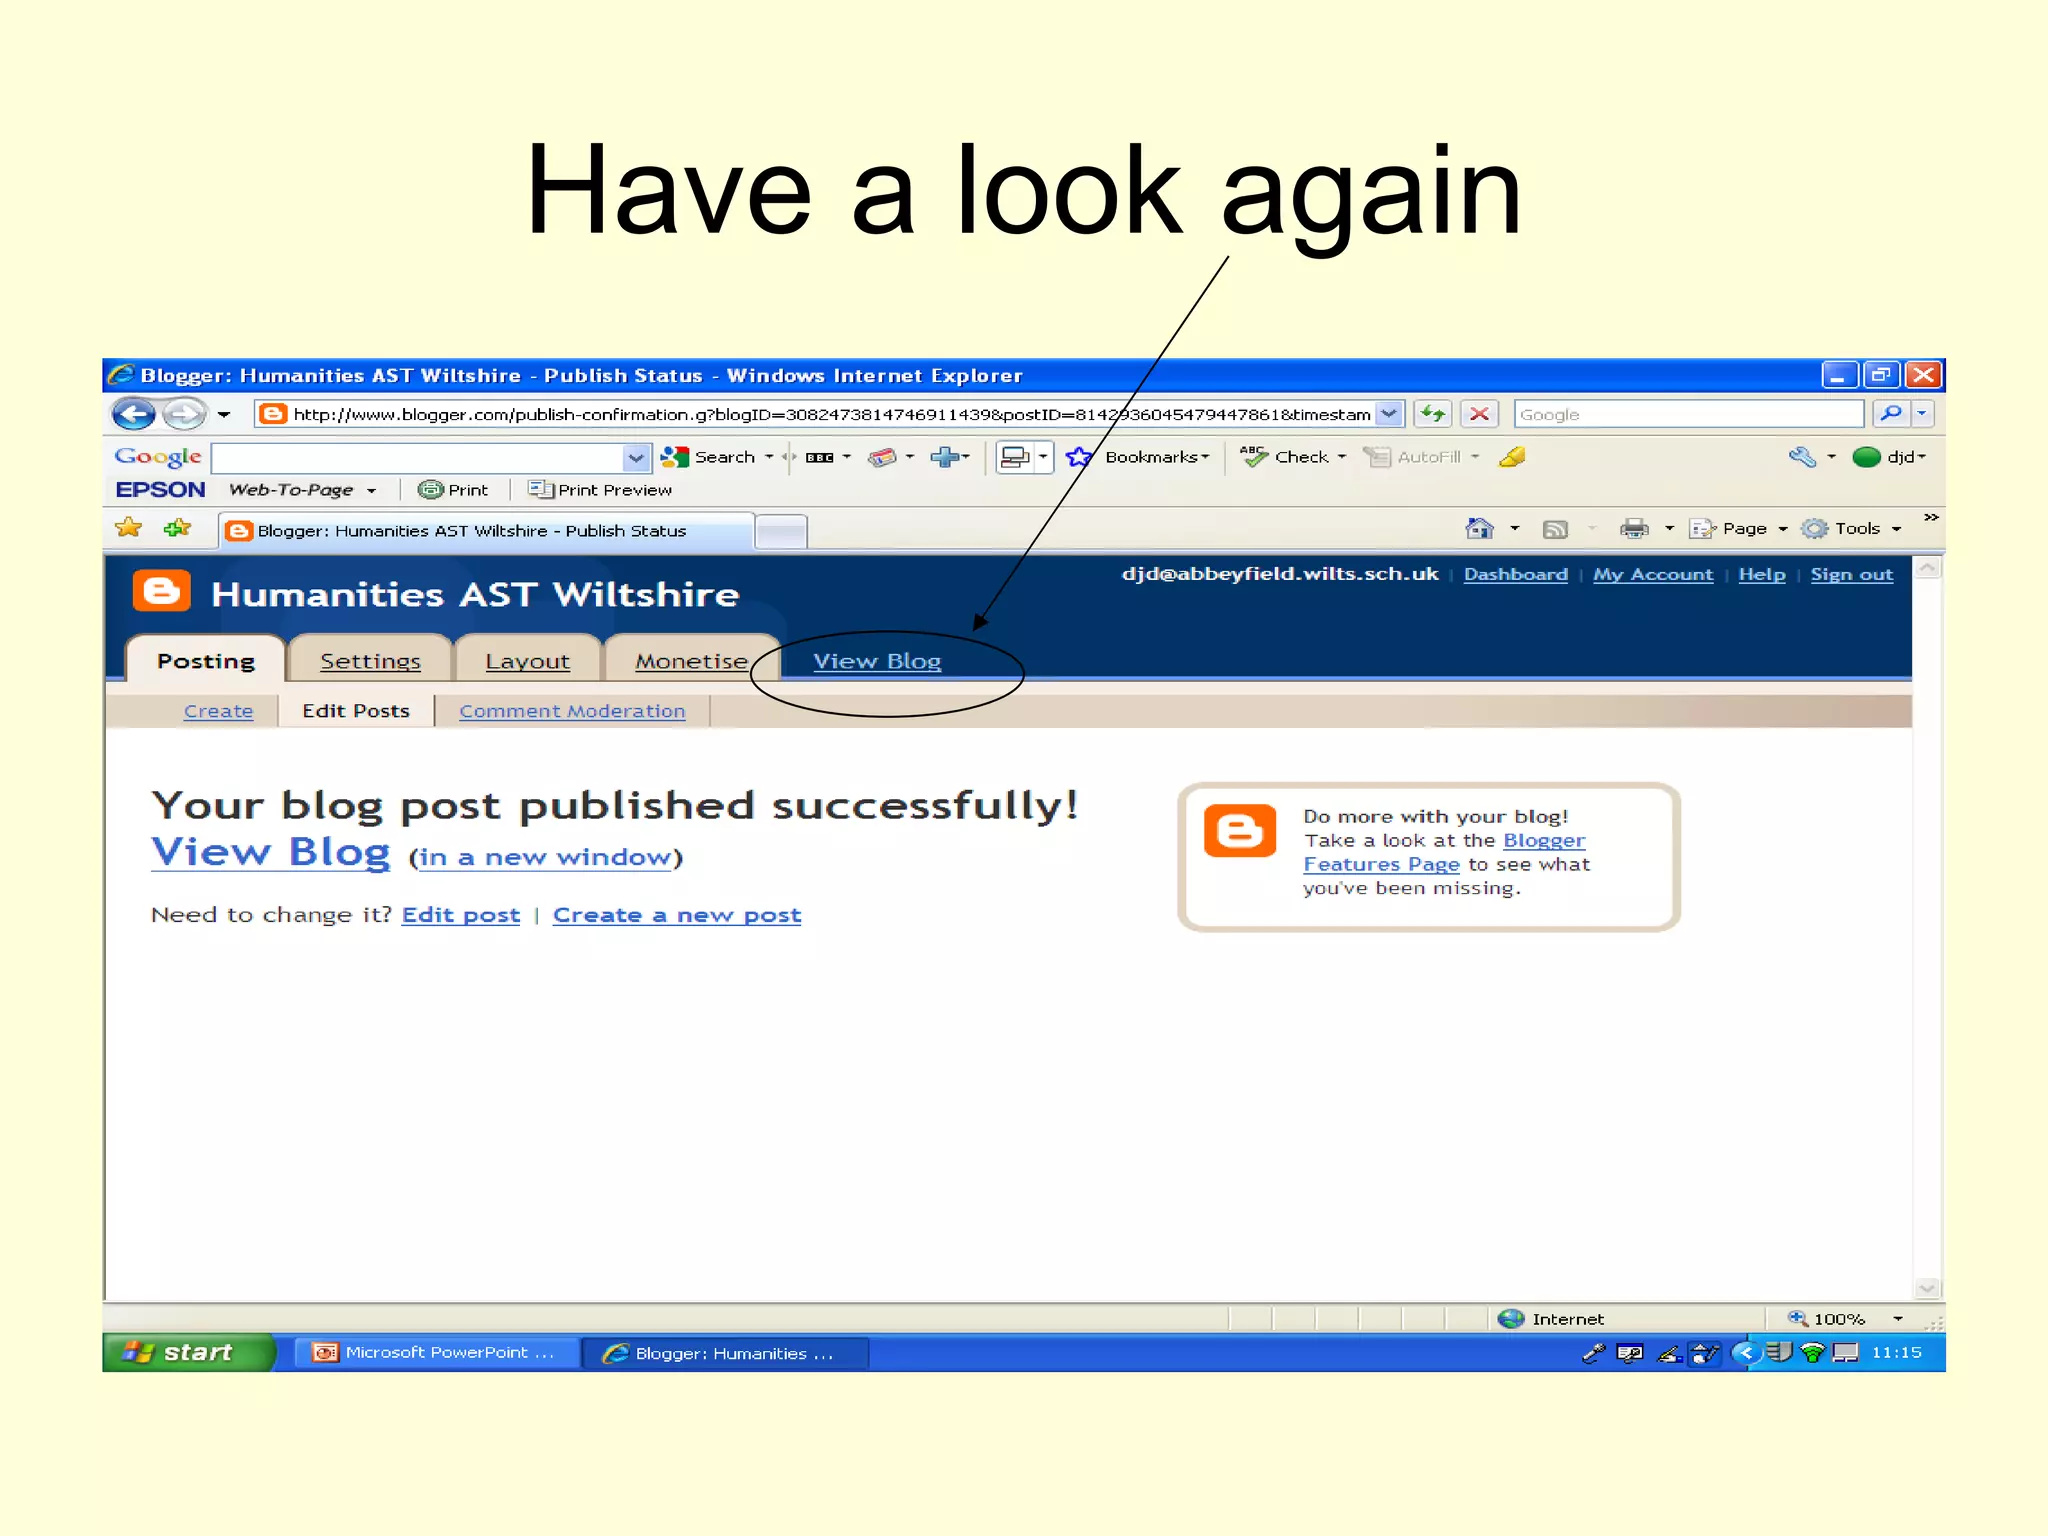Click the red Stop loading icon

coord(1480,413)
